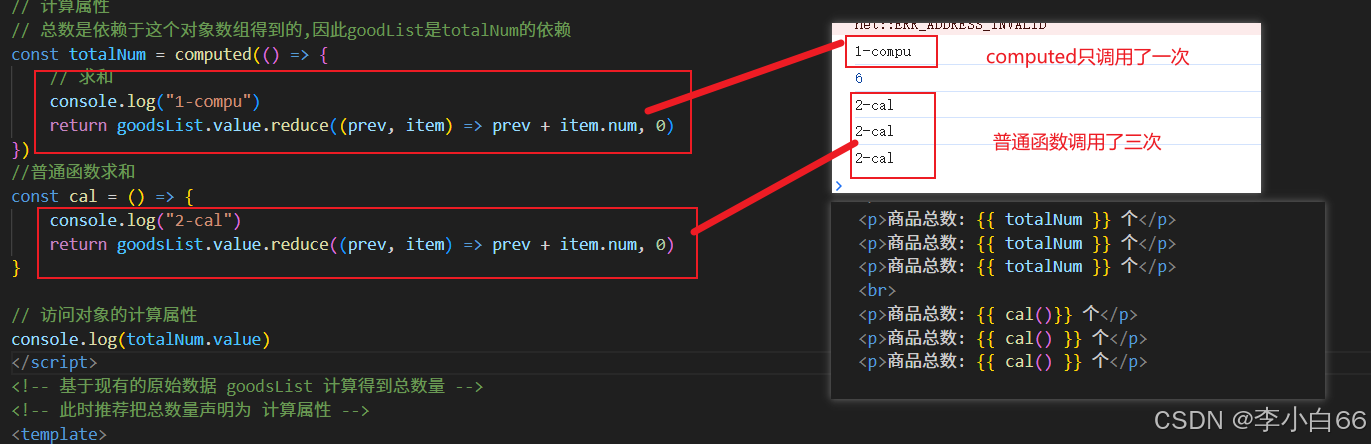Click the console.log("2-cal") code line

coord(146,220)
